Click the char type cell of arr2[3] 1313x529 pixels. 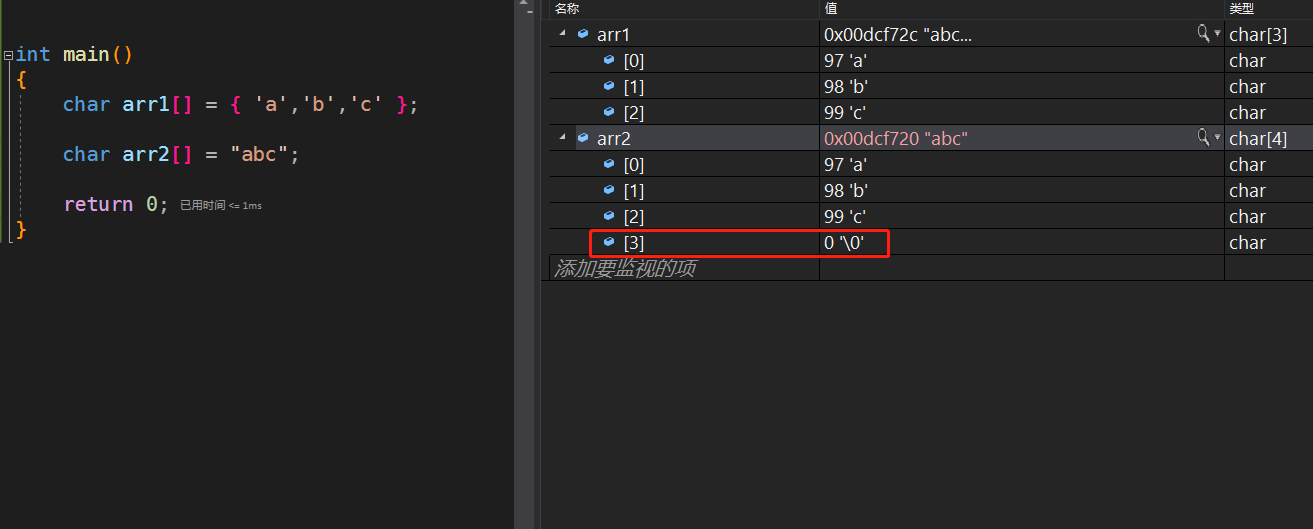click(x=1247, y=242)
